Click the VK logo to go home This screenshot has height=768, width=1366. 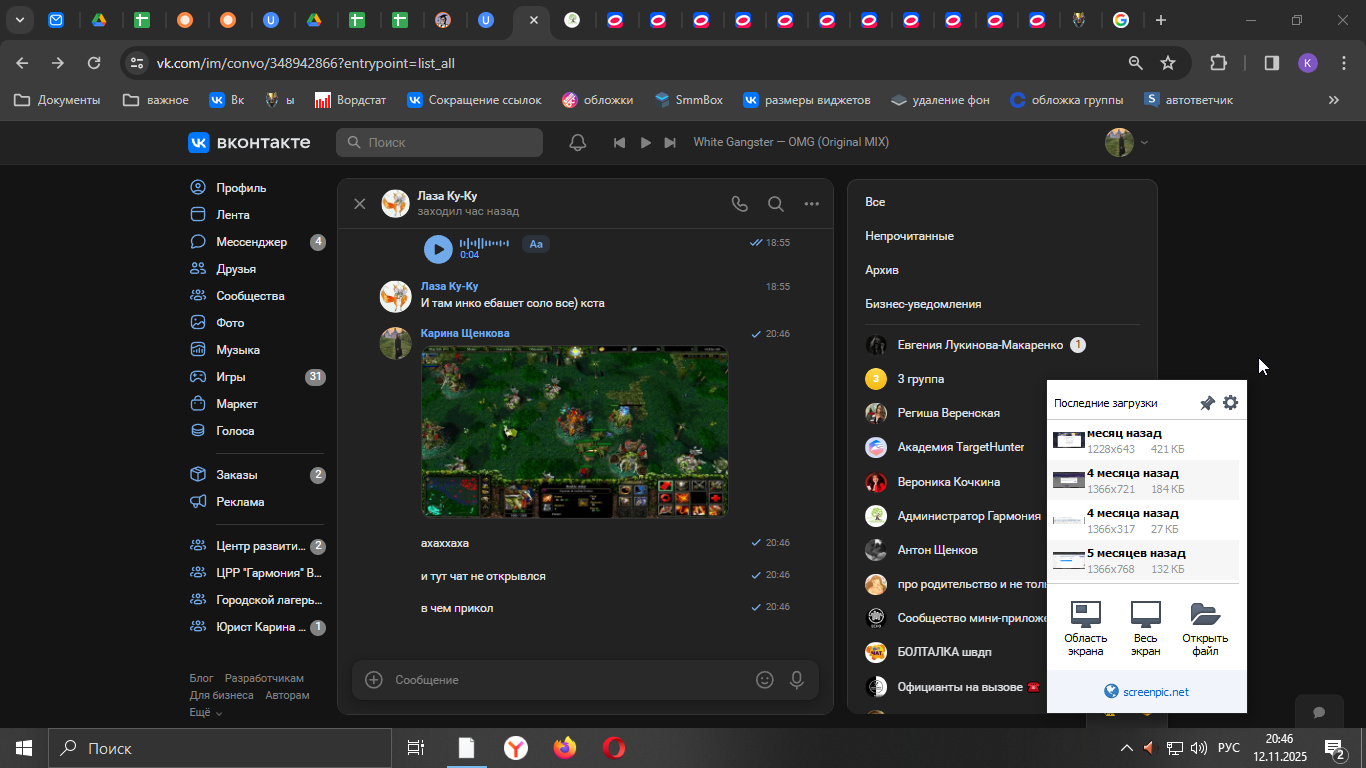(249, 142)
